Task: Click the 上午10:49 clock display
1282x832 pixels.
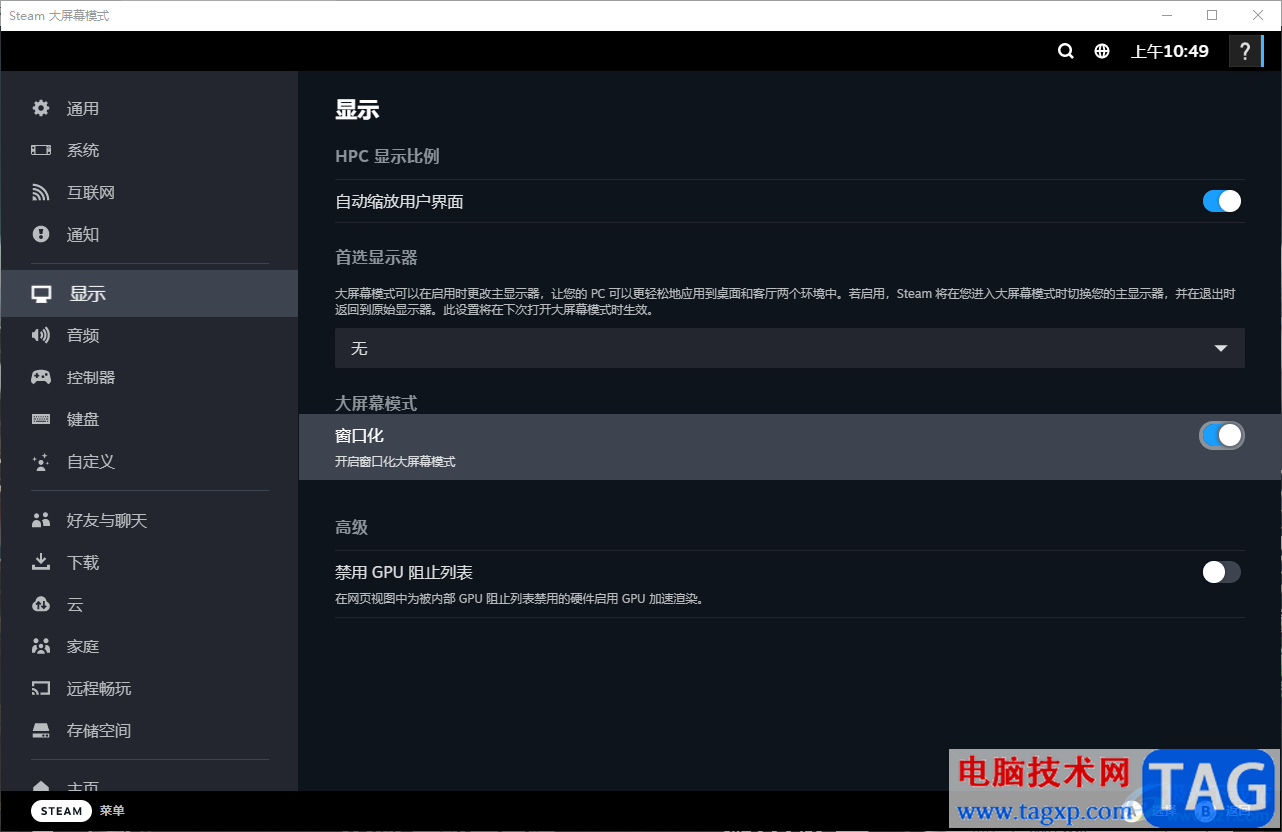Action: click(x=1170, y=51)
